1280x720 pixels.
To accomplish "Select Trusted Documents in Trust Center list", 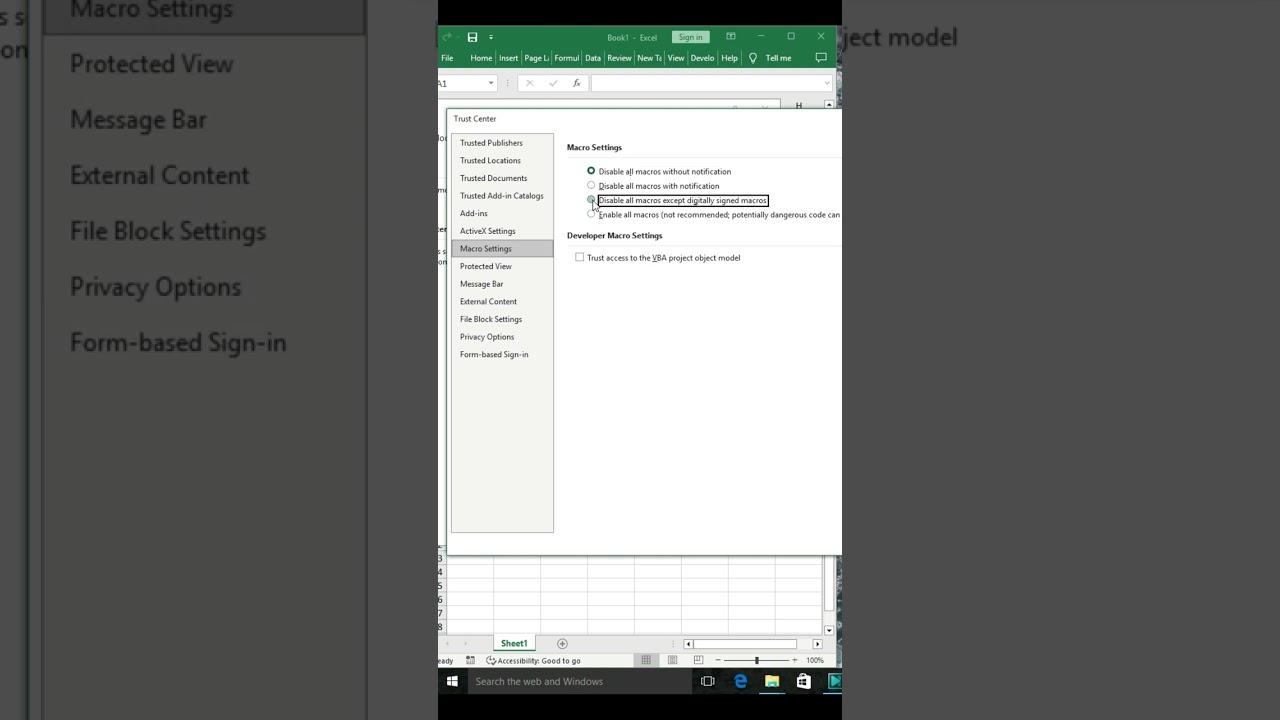I will point(502,178).
